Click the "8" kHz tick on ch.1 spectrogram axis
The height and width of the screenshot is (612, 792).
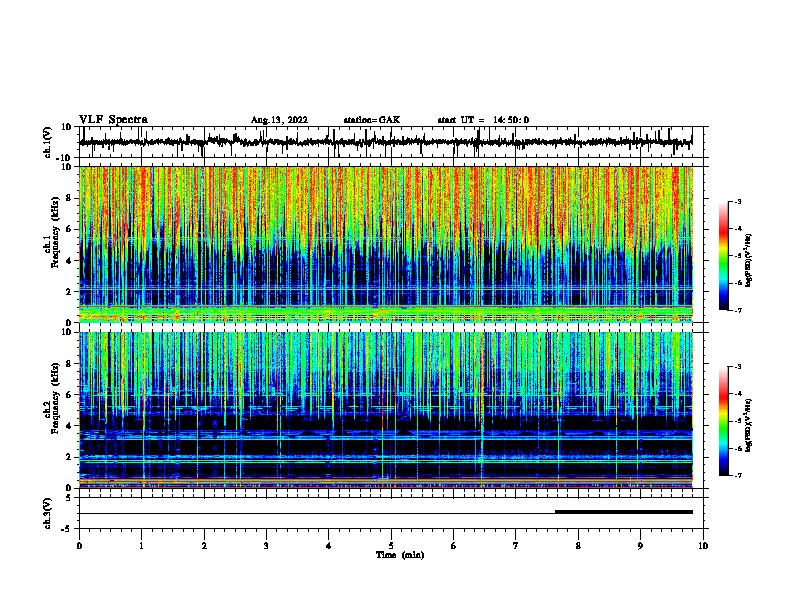click(x=70, y=198)
